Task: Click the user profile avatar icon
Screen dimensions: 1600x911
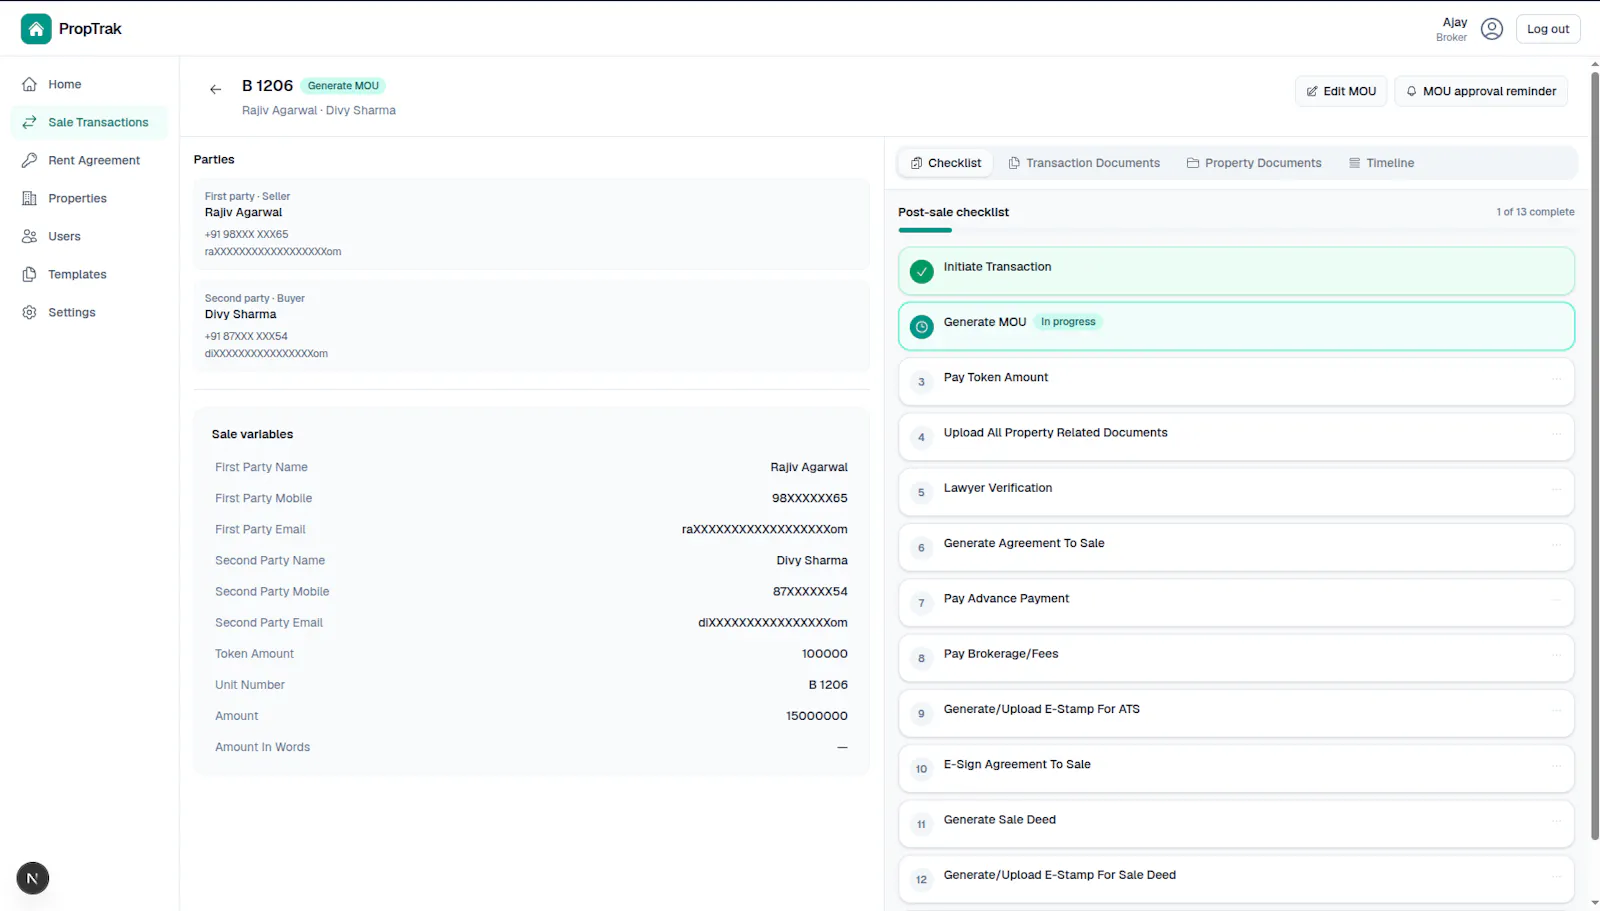Action: pyautogui.click(x=1492, y=29)
